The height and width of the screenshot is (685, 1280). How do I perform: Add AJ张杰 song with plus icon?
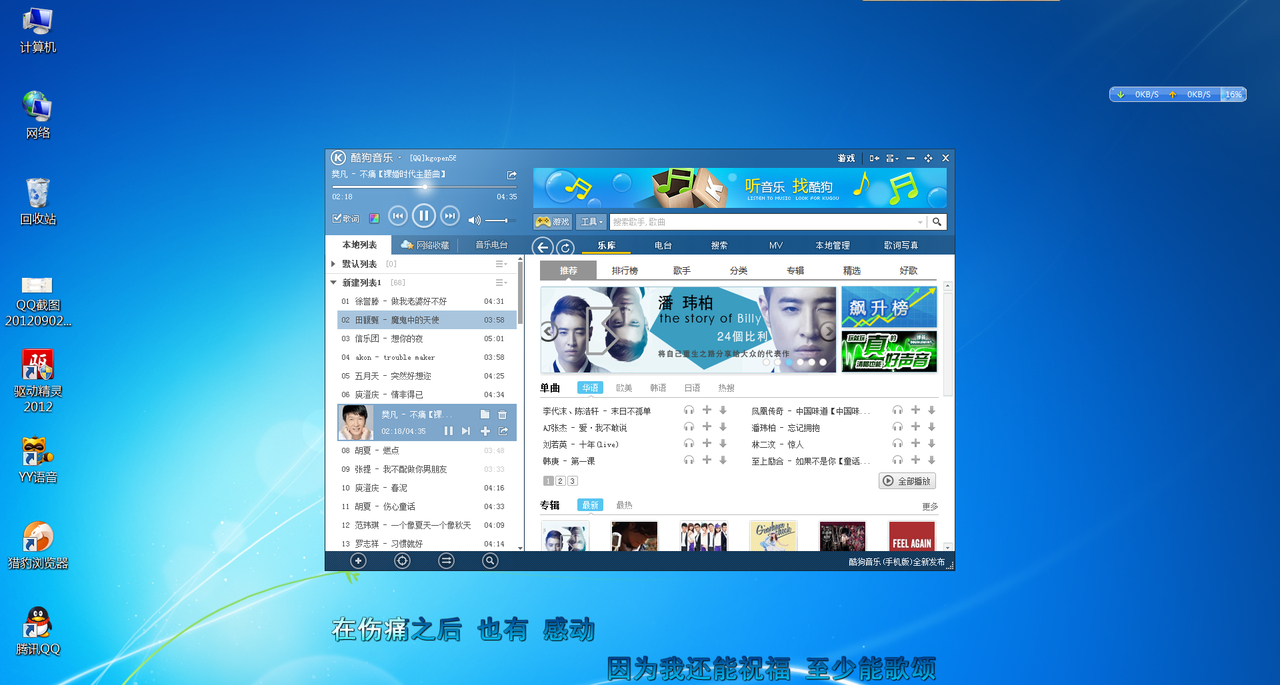[x=706, y=427]
